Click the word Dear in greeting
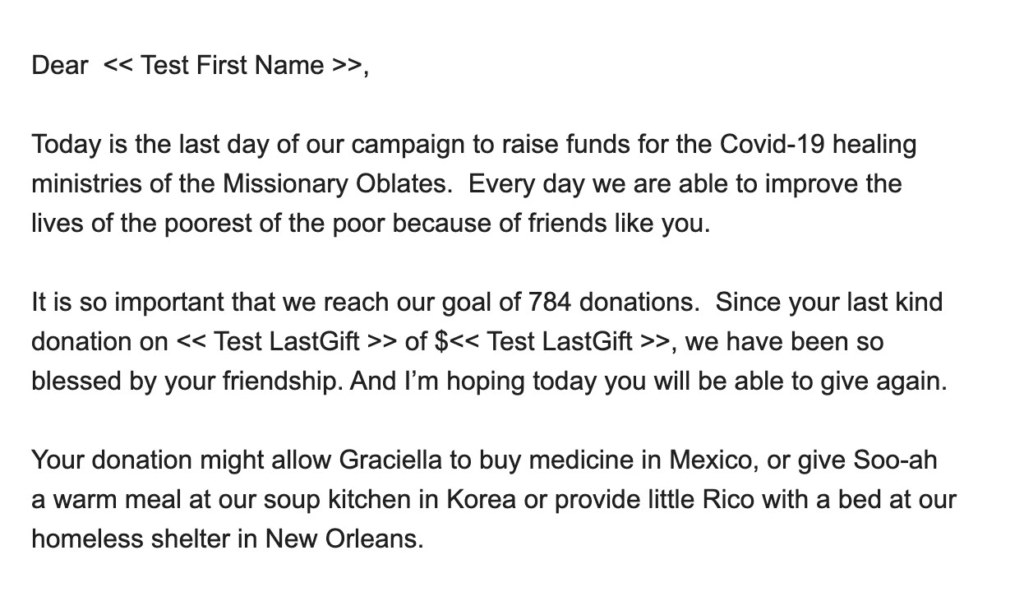The image size is (1024, 592). coord(59,65)
